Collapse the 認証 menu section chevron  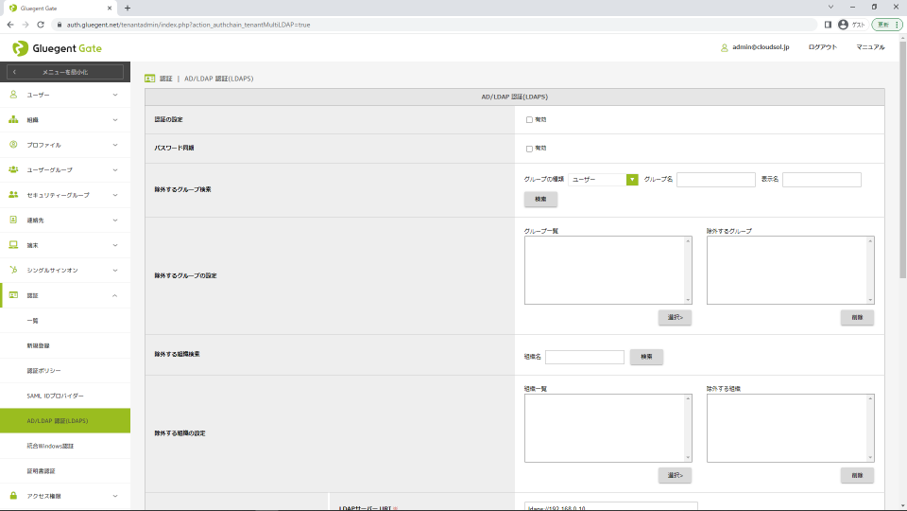pyautogui.click(x=115, y=295)
